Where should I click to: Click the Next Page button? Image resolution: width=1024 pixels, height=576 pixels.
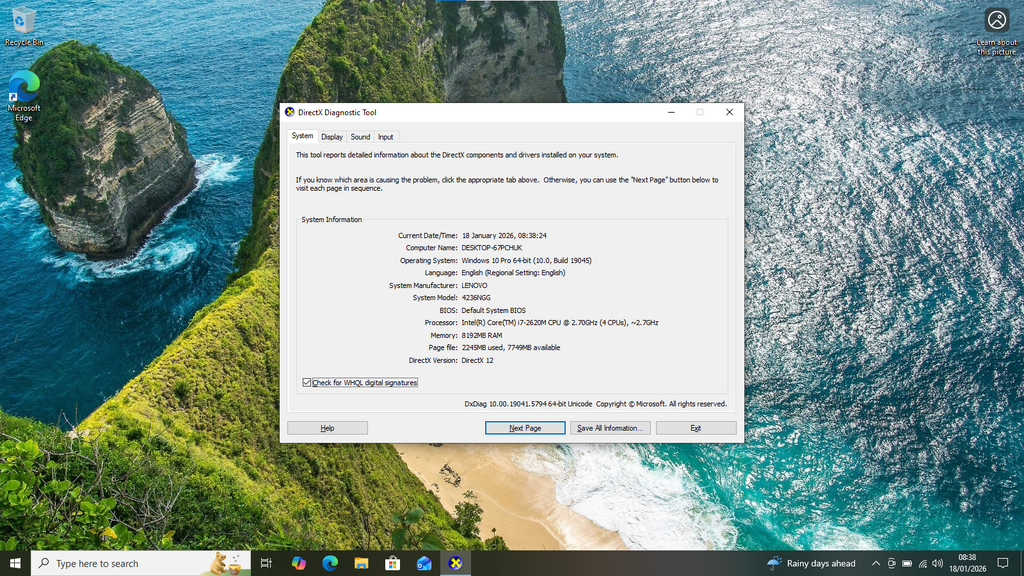(x=524, y=428)
